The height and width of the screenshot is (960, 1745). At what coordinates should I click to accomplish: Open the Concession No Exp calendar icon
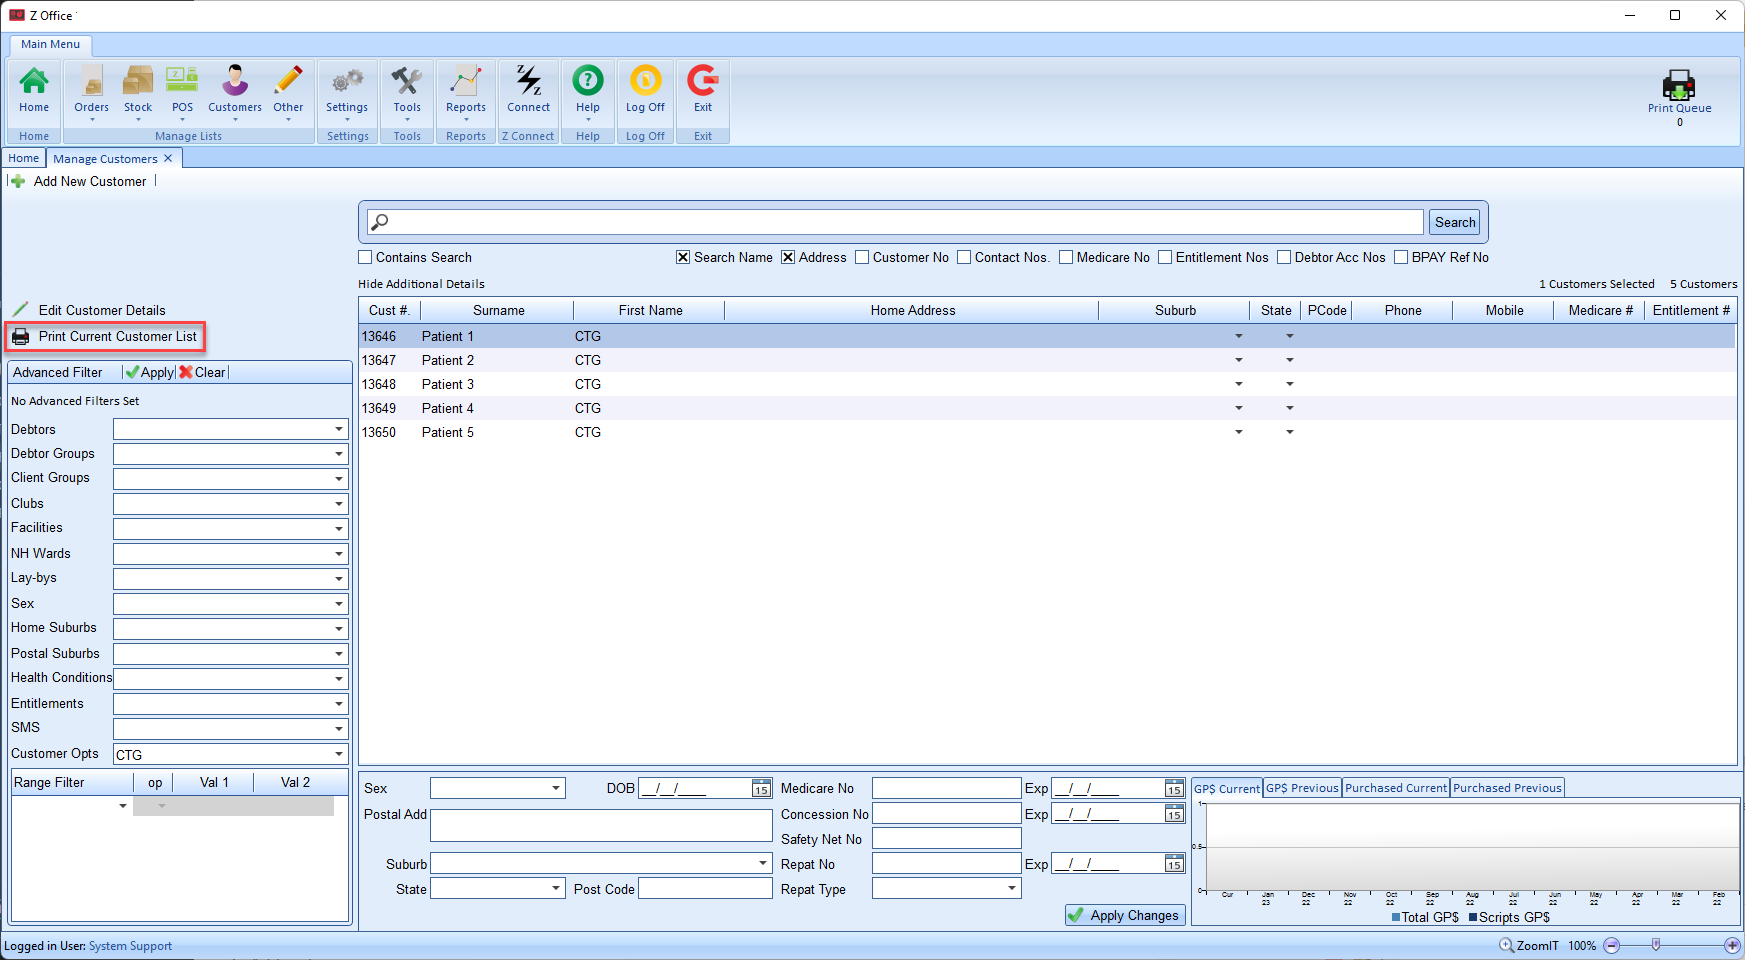(x=1174, y=814)
